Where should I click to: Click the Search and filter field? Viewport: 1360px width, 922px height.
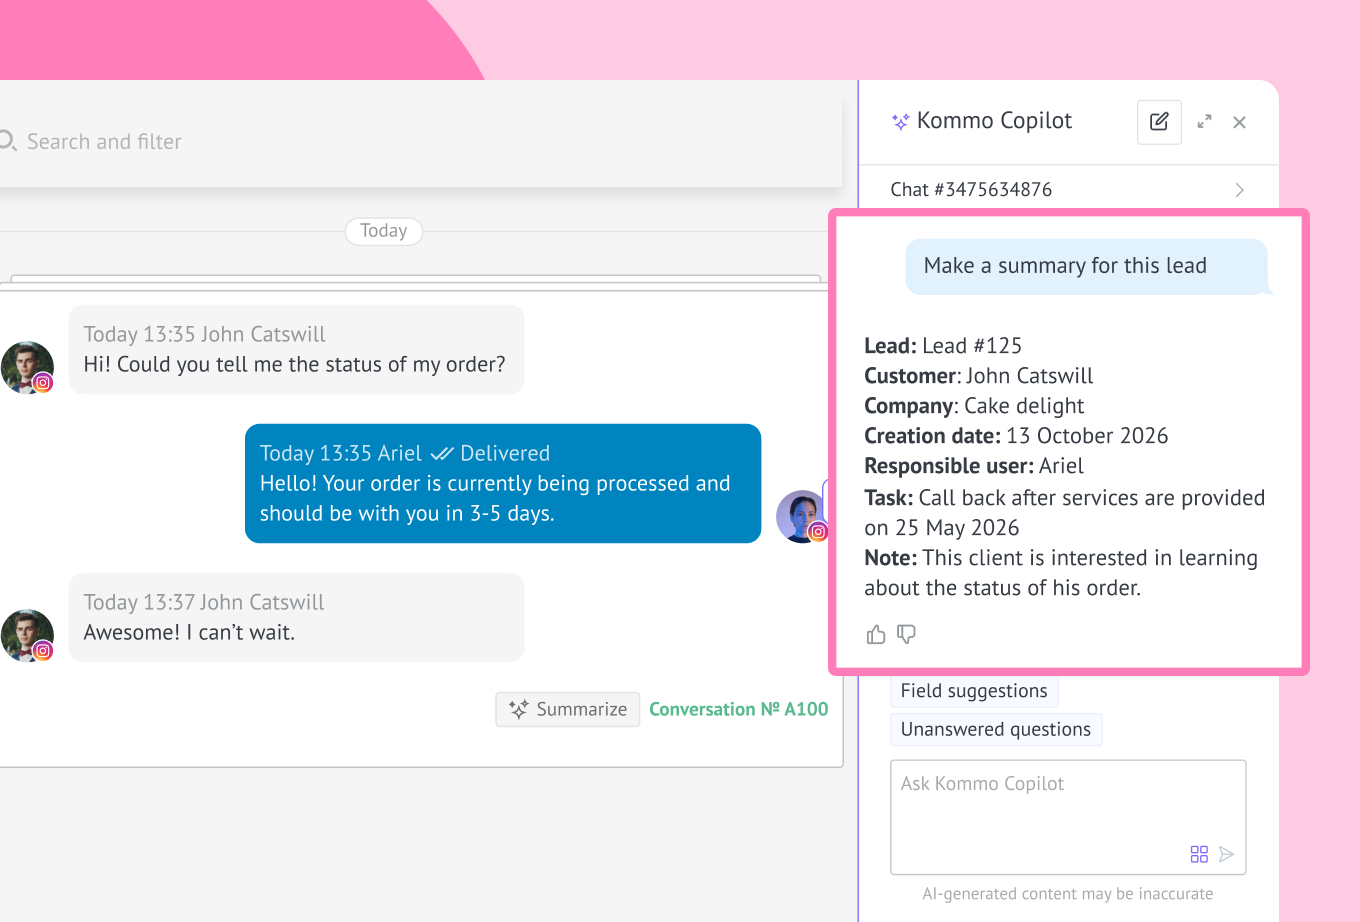pos(420,142)
